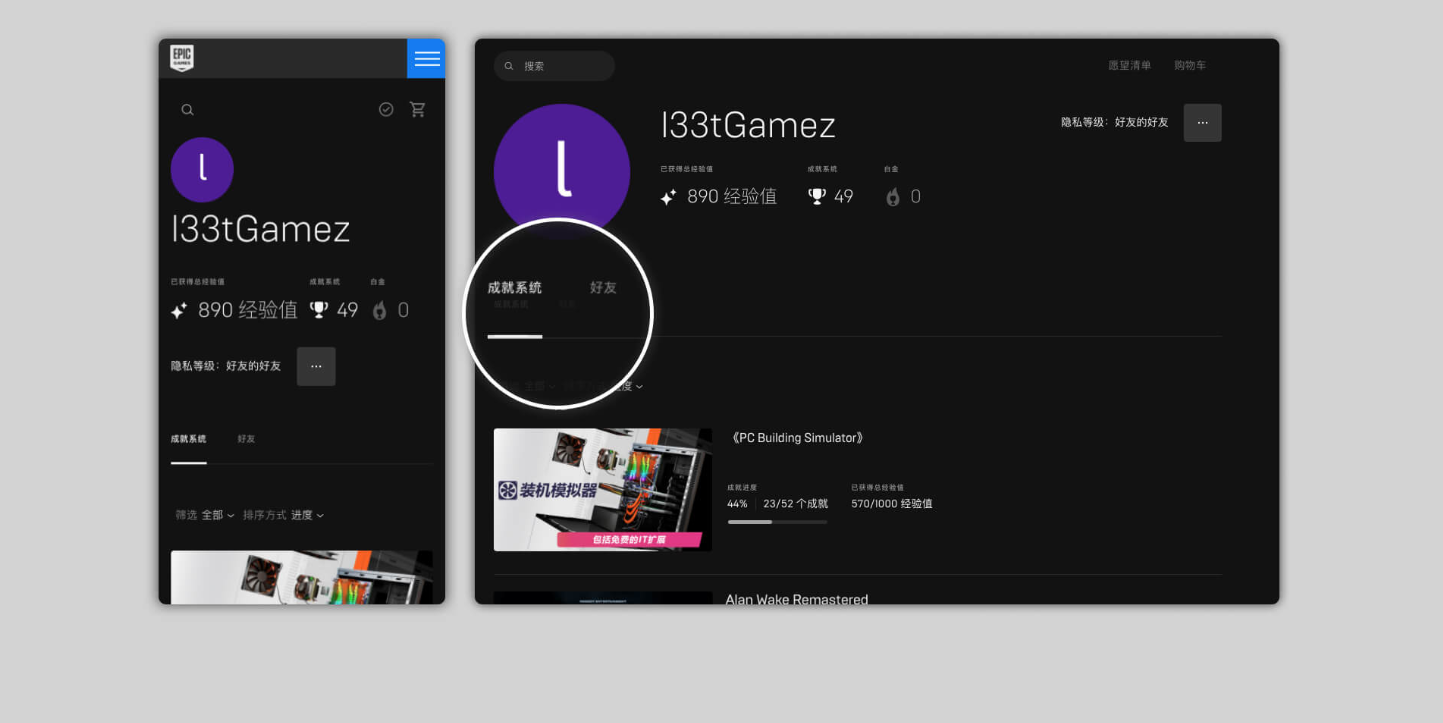
Task: Focus the 搜索 search field in desktop view
Action: [554, 66]
